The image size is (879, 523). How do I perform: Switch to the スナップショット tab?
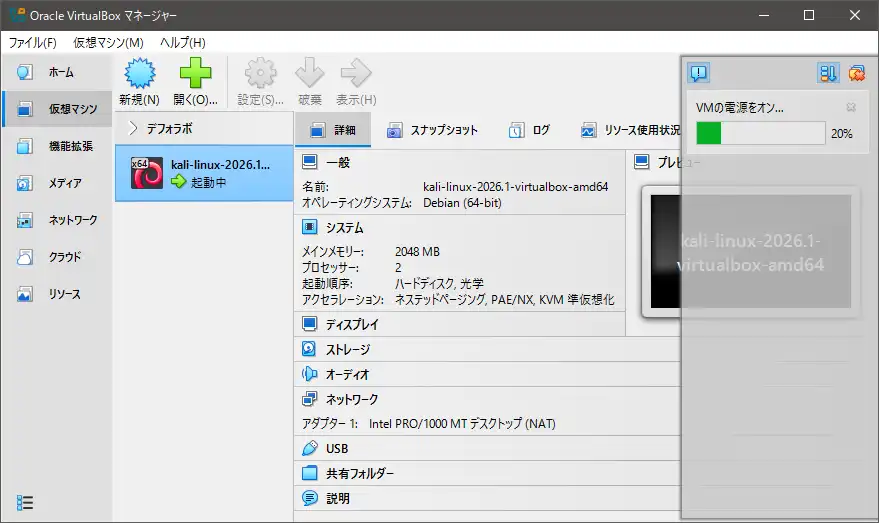pyautogui.click(x=432, y=130)
